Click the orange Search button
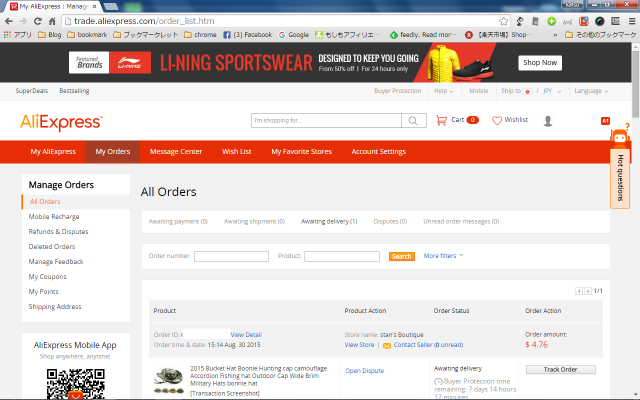Screen dimensions: 640x400 [x=402, y=256]
